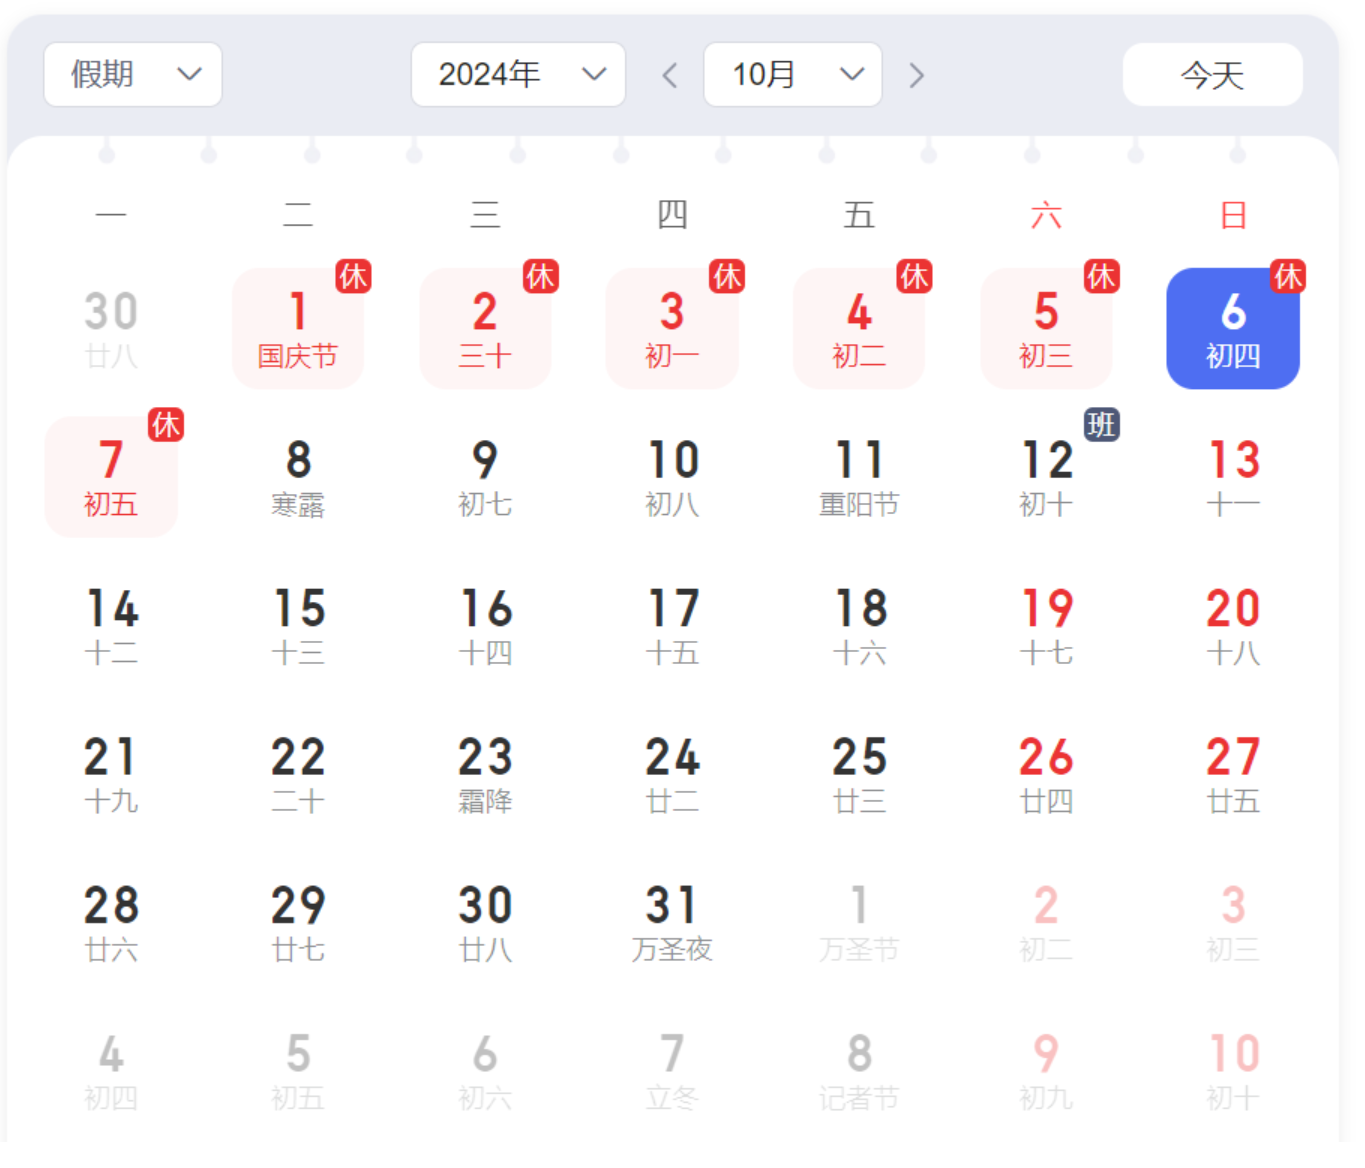Image resolution: width=1365 pixels, height=1168 pixels.
Task: Select November 10 初十
Action: click(1233, 1072)
